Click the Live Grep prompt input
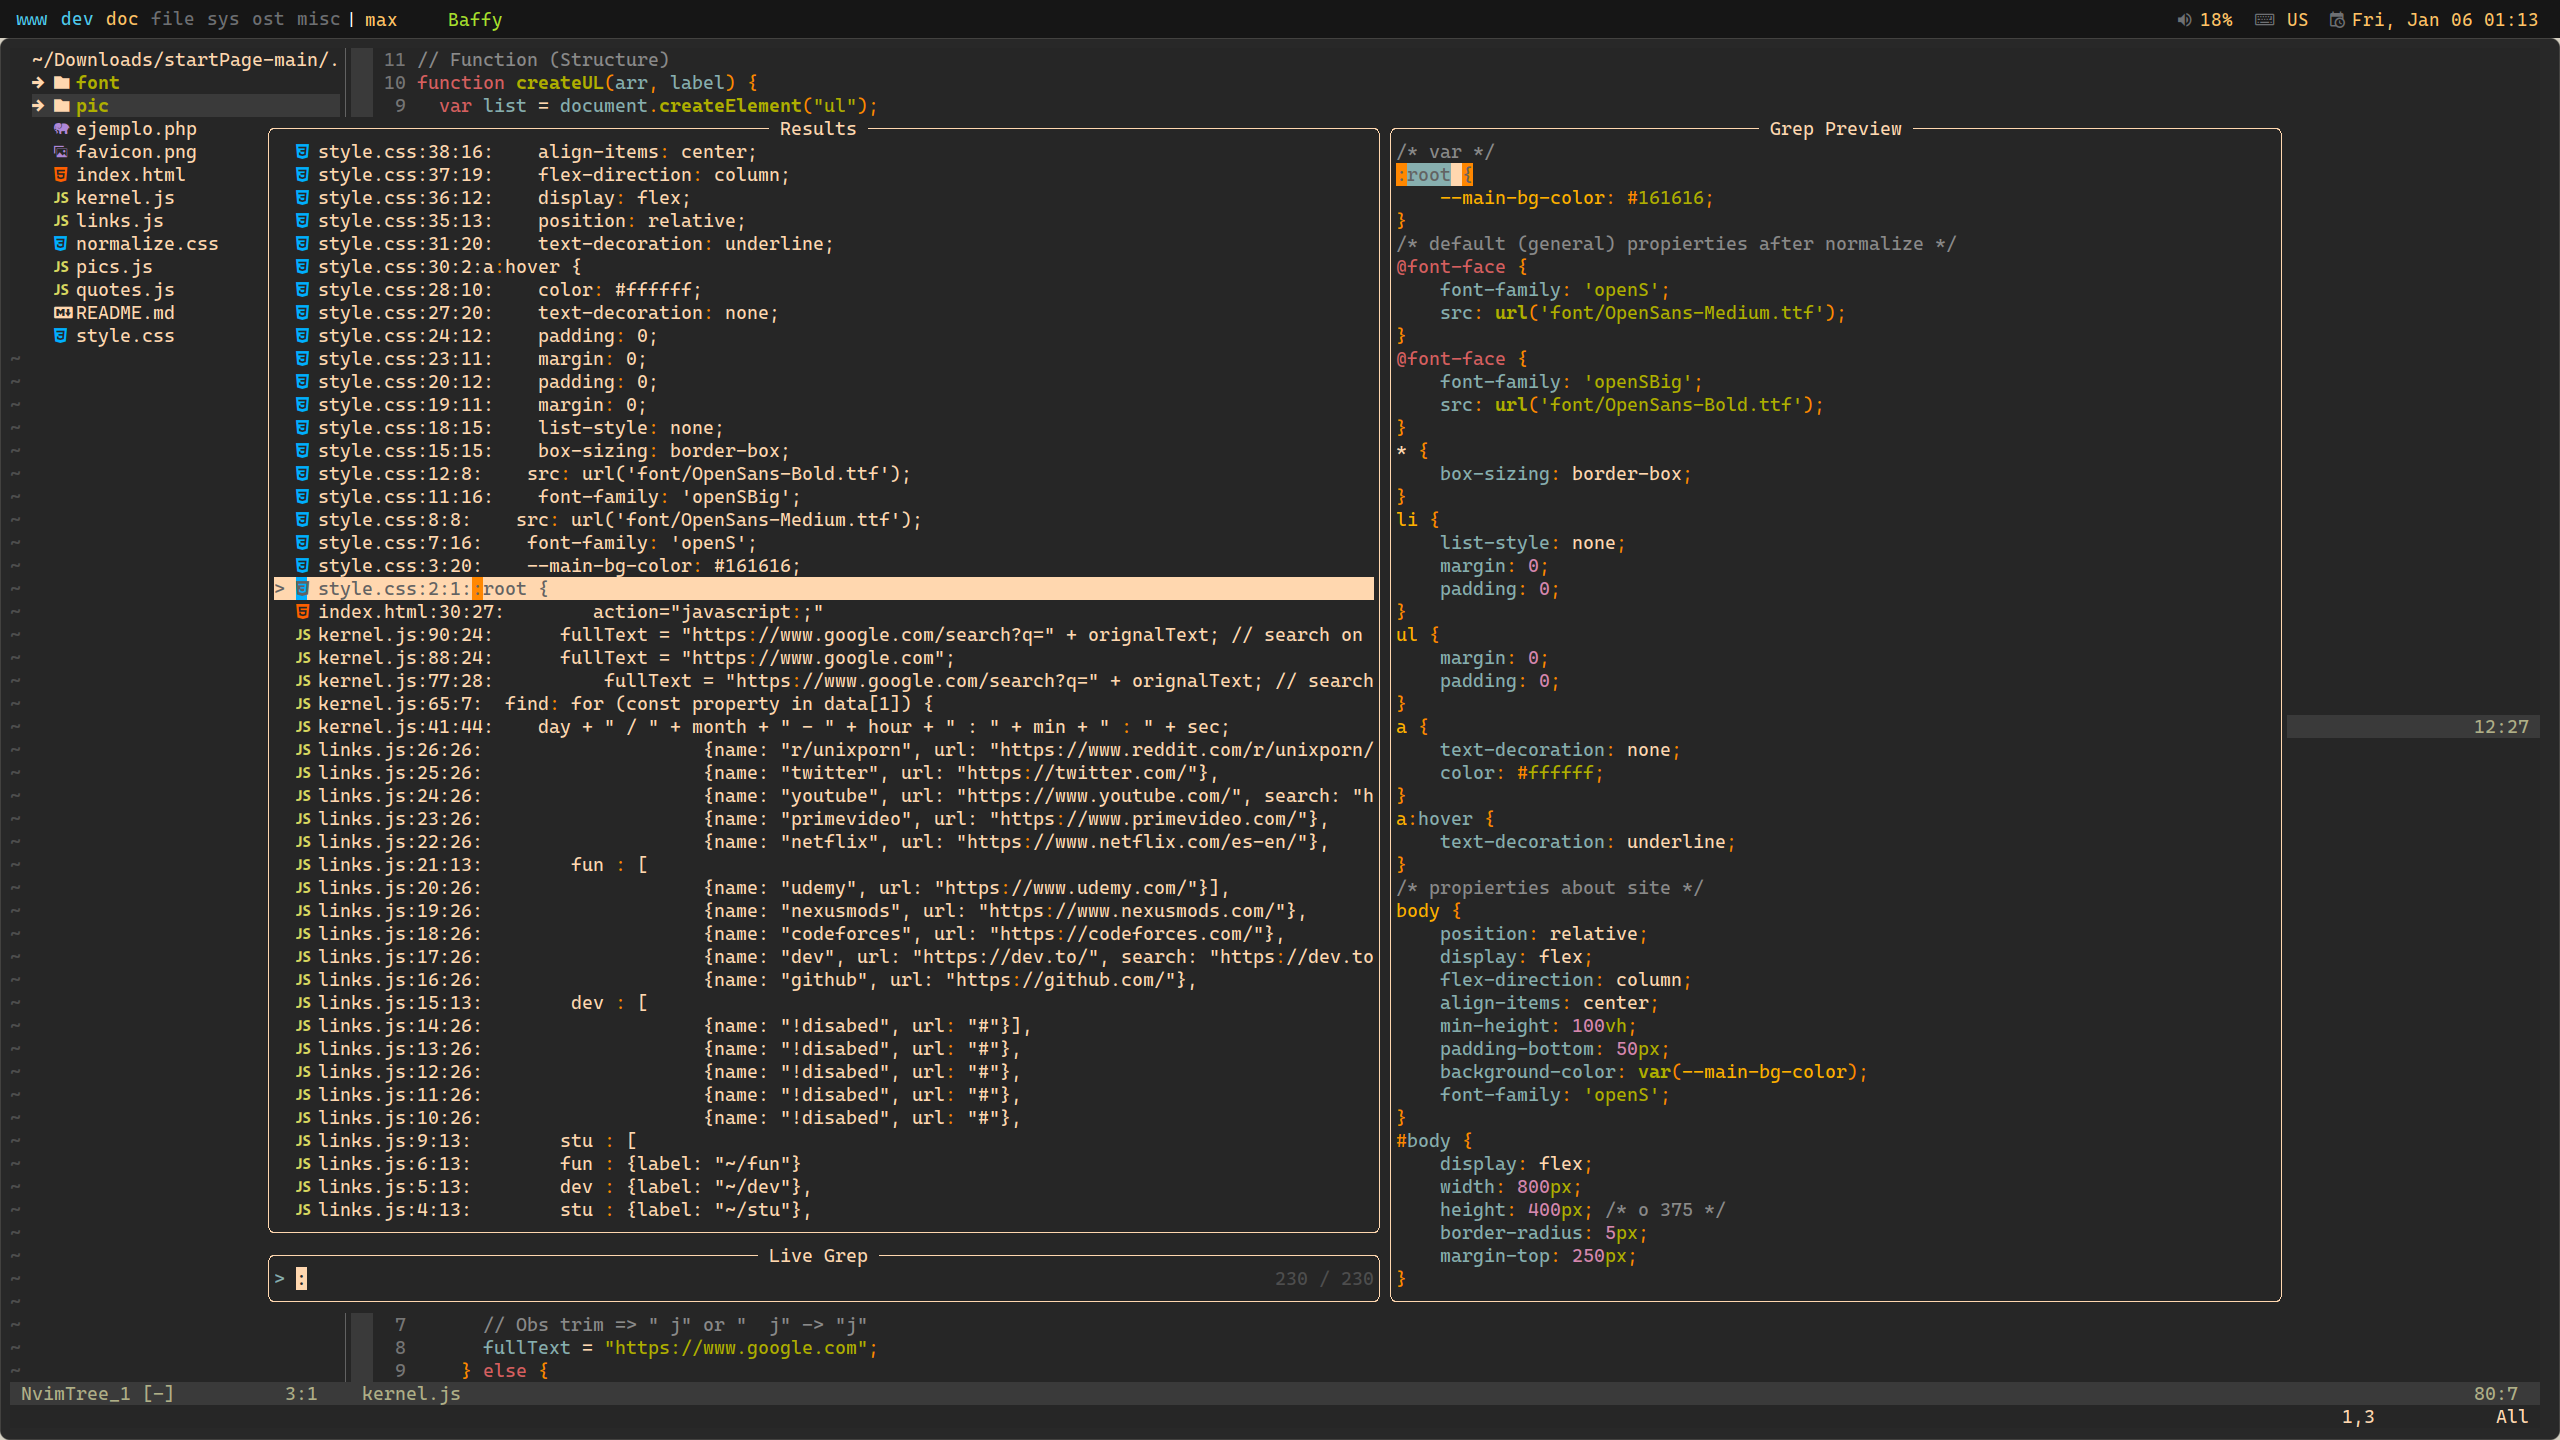 coord(823,1279)
